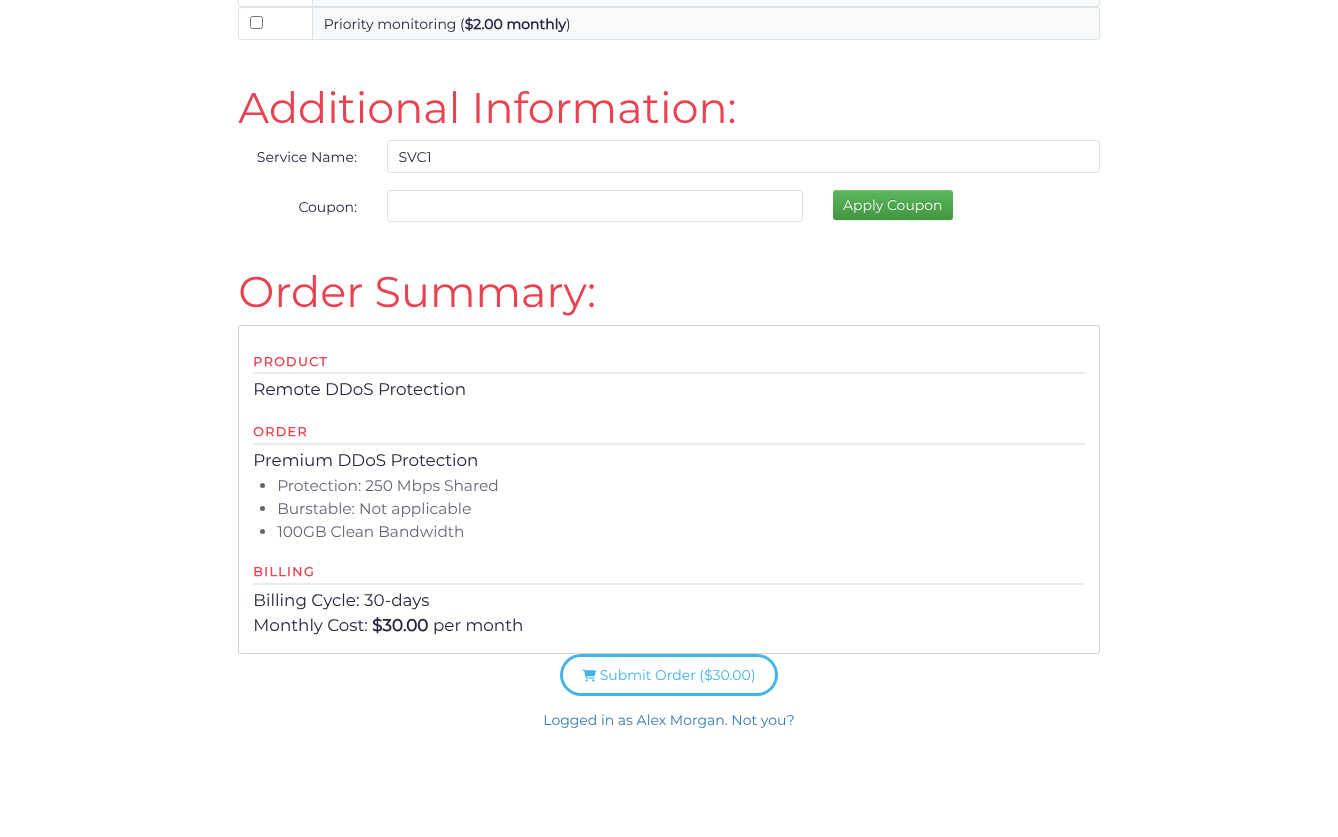Click the 'Additional Information:' heading
The width and height of the screenshot is (1338, 837).
[x=487, y=108]
